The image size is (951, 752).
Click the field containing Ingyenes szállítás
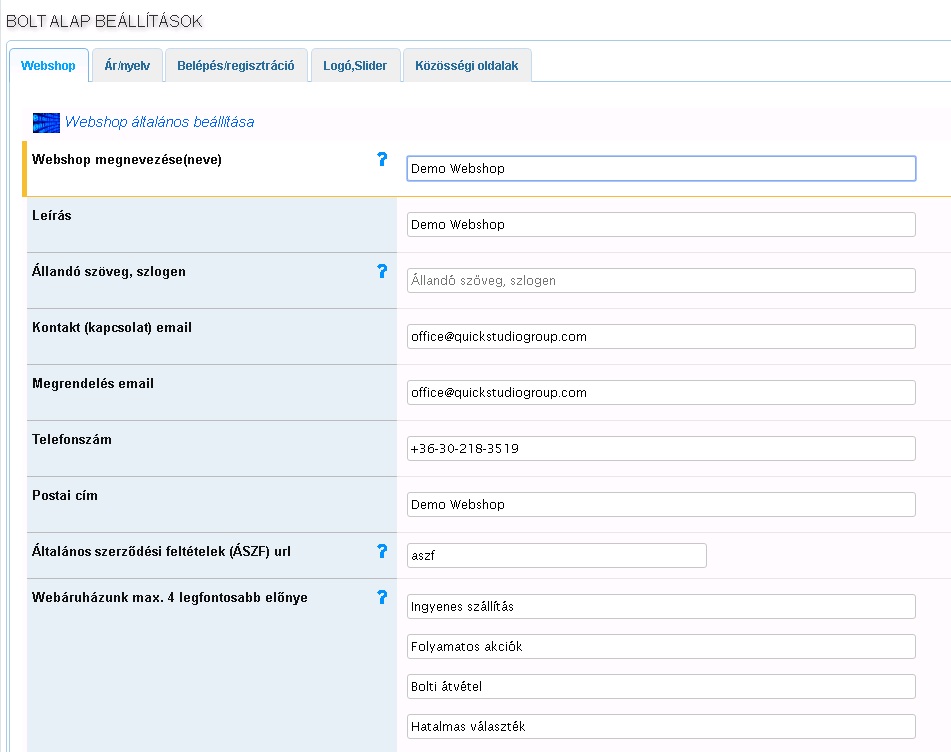661,606
